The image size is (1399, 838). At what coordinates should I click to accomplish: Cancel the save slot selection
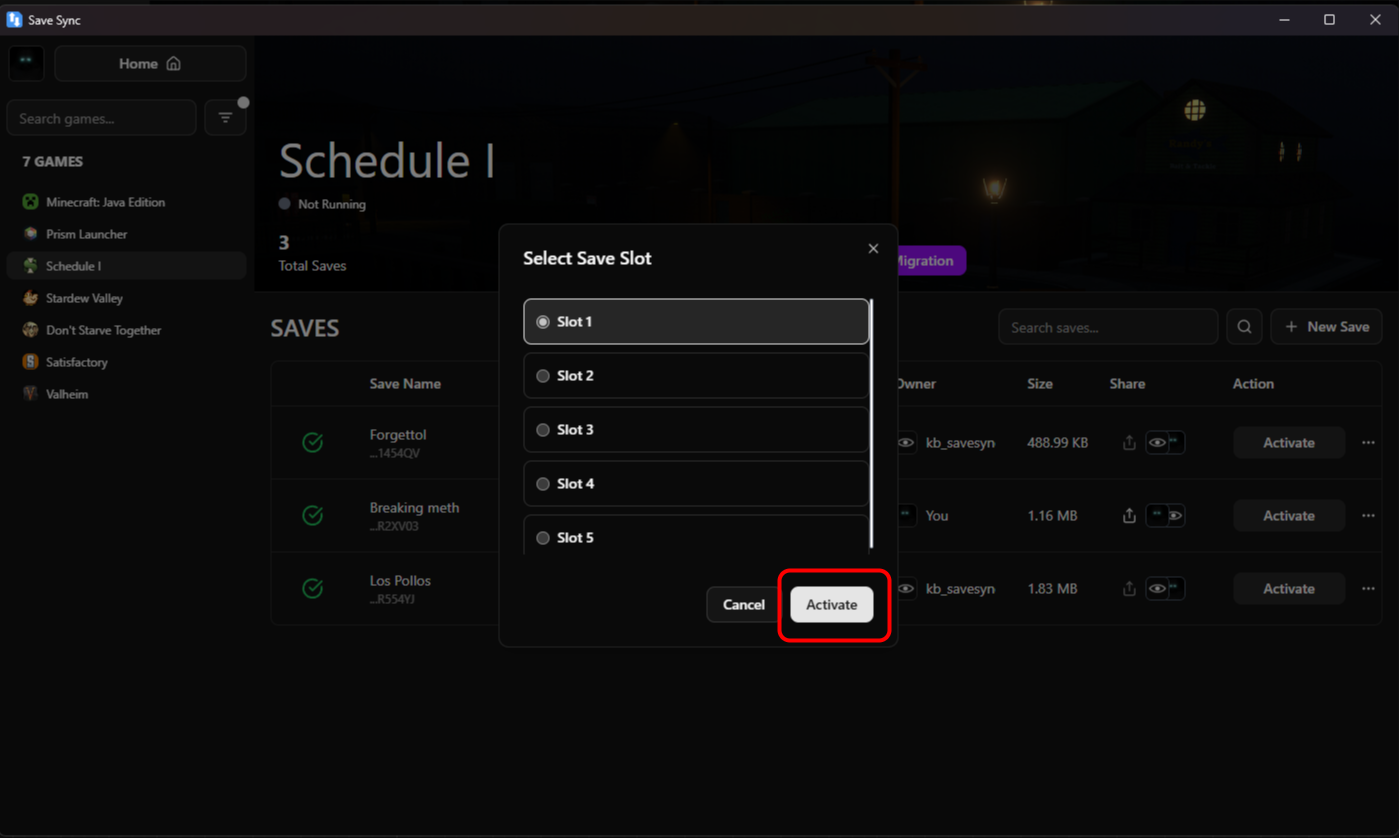(x=743, y=604)
